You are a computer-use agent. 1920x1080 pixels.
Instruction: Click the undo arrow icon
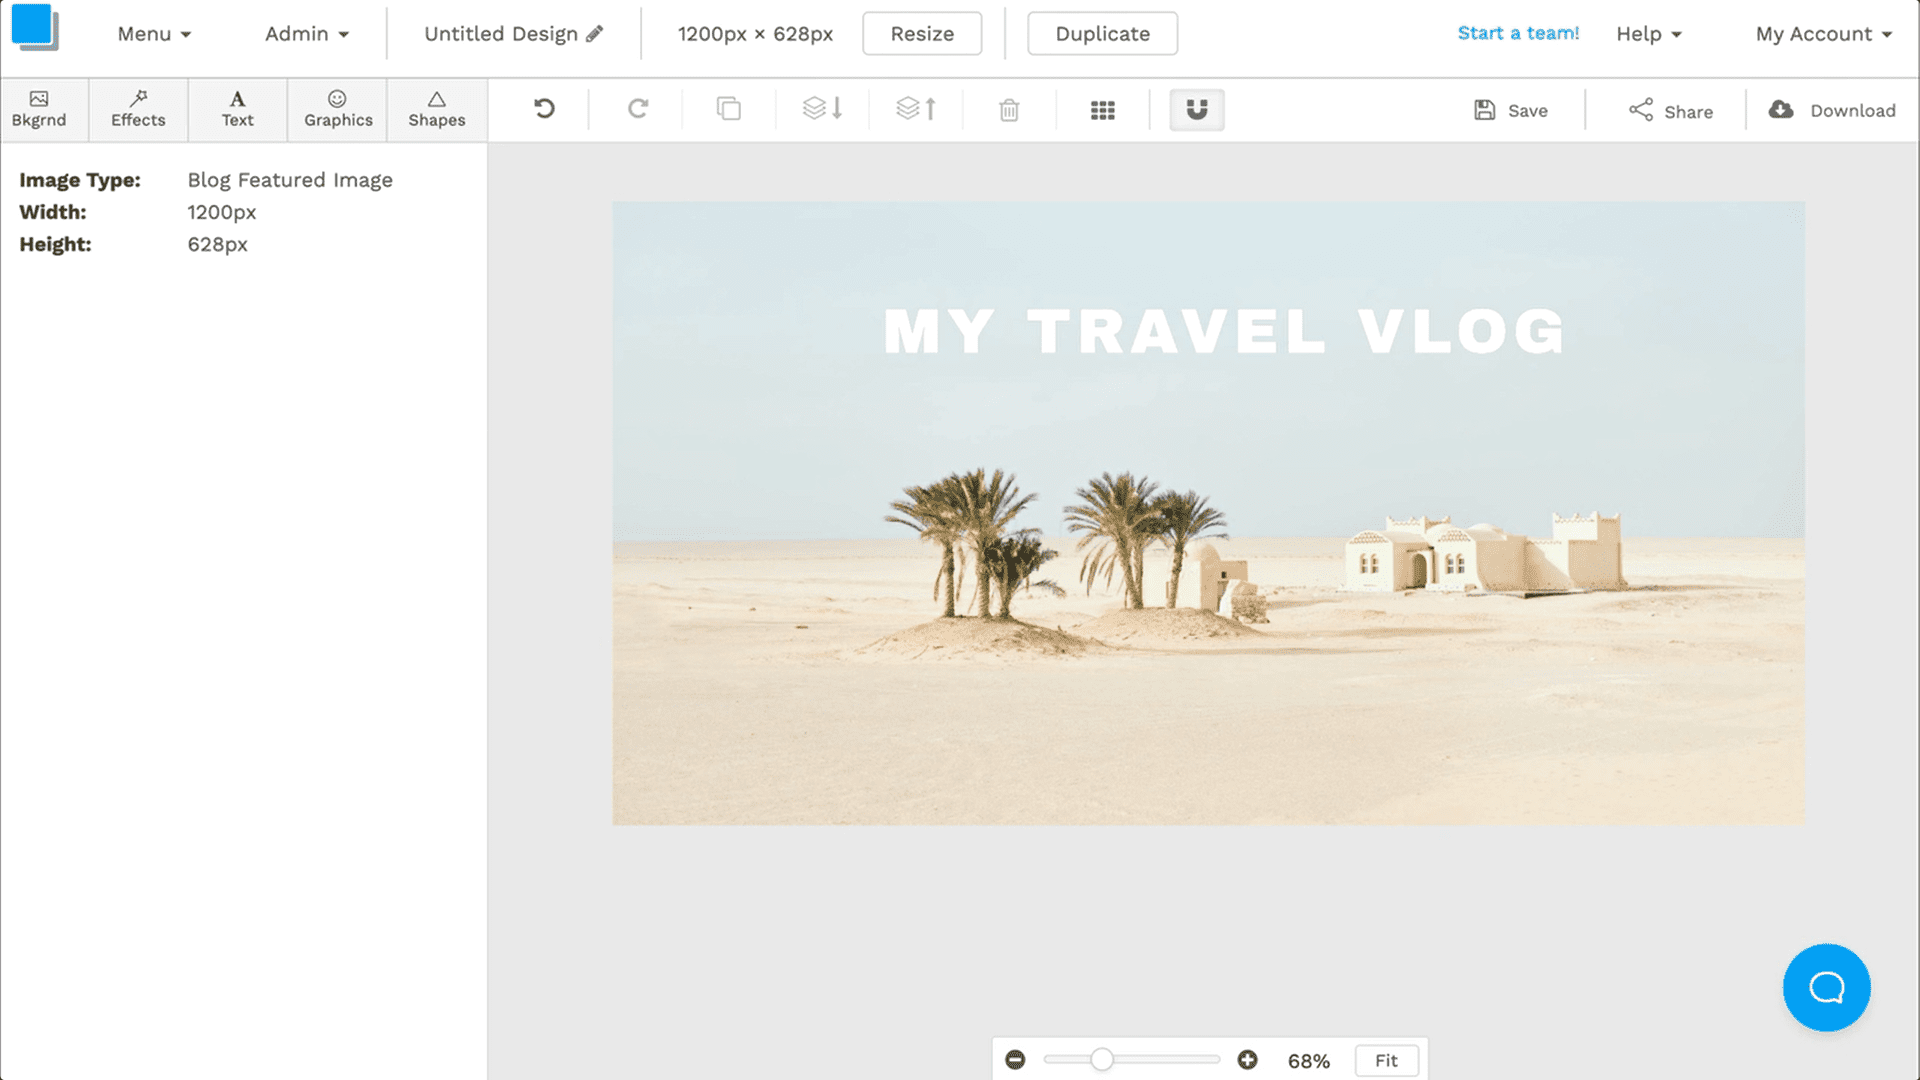coord(544,109)
